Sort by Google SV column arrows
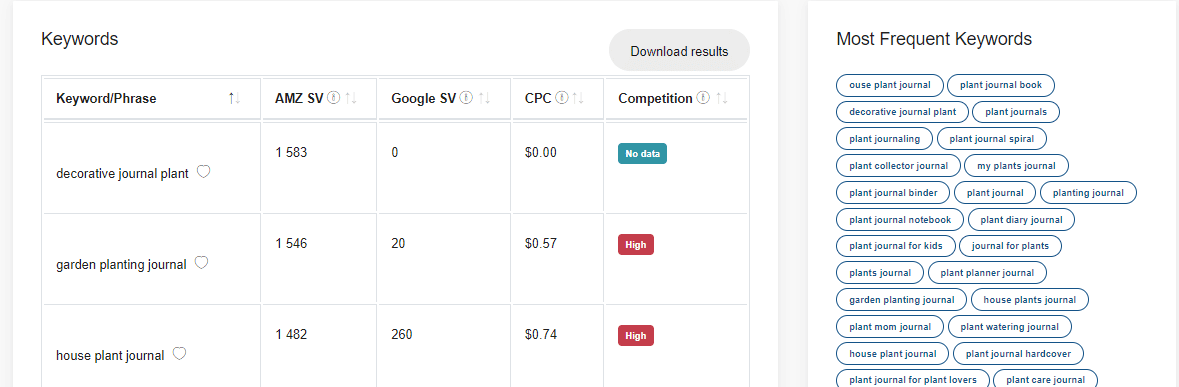The width and height of the screenshot is (1179, 387). coord(484,98)
